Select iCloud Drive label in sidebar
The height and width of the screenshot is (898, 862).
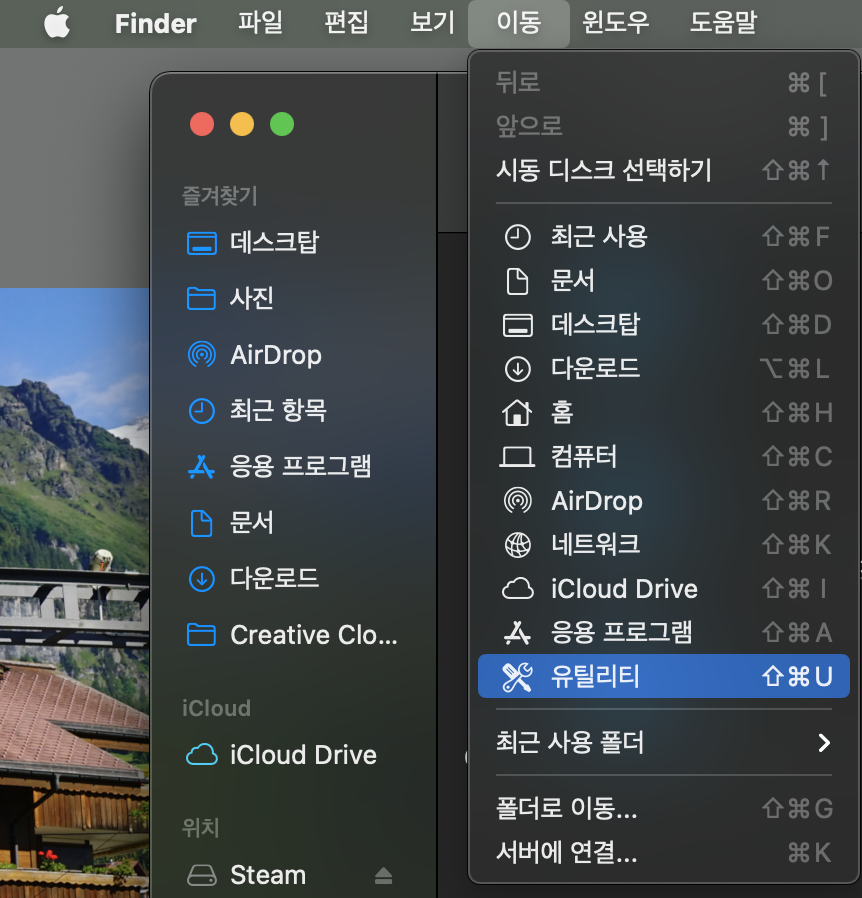pyautogui.click(x=303, y=755)
